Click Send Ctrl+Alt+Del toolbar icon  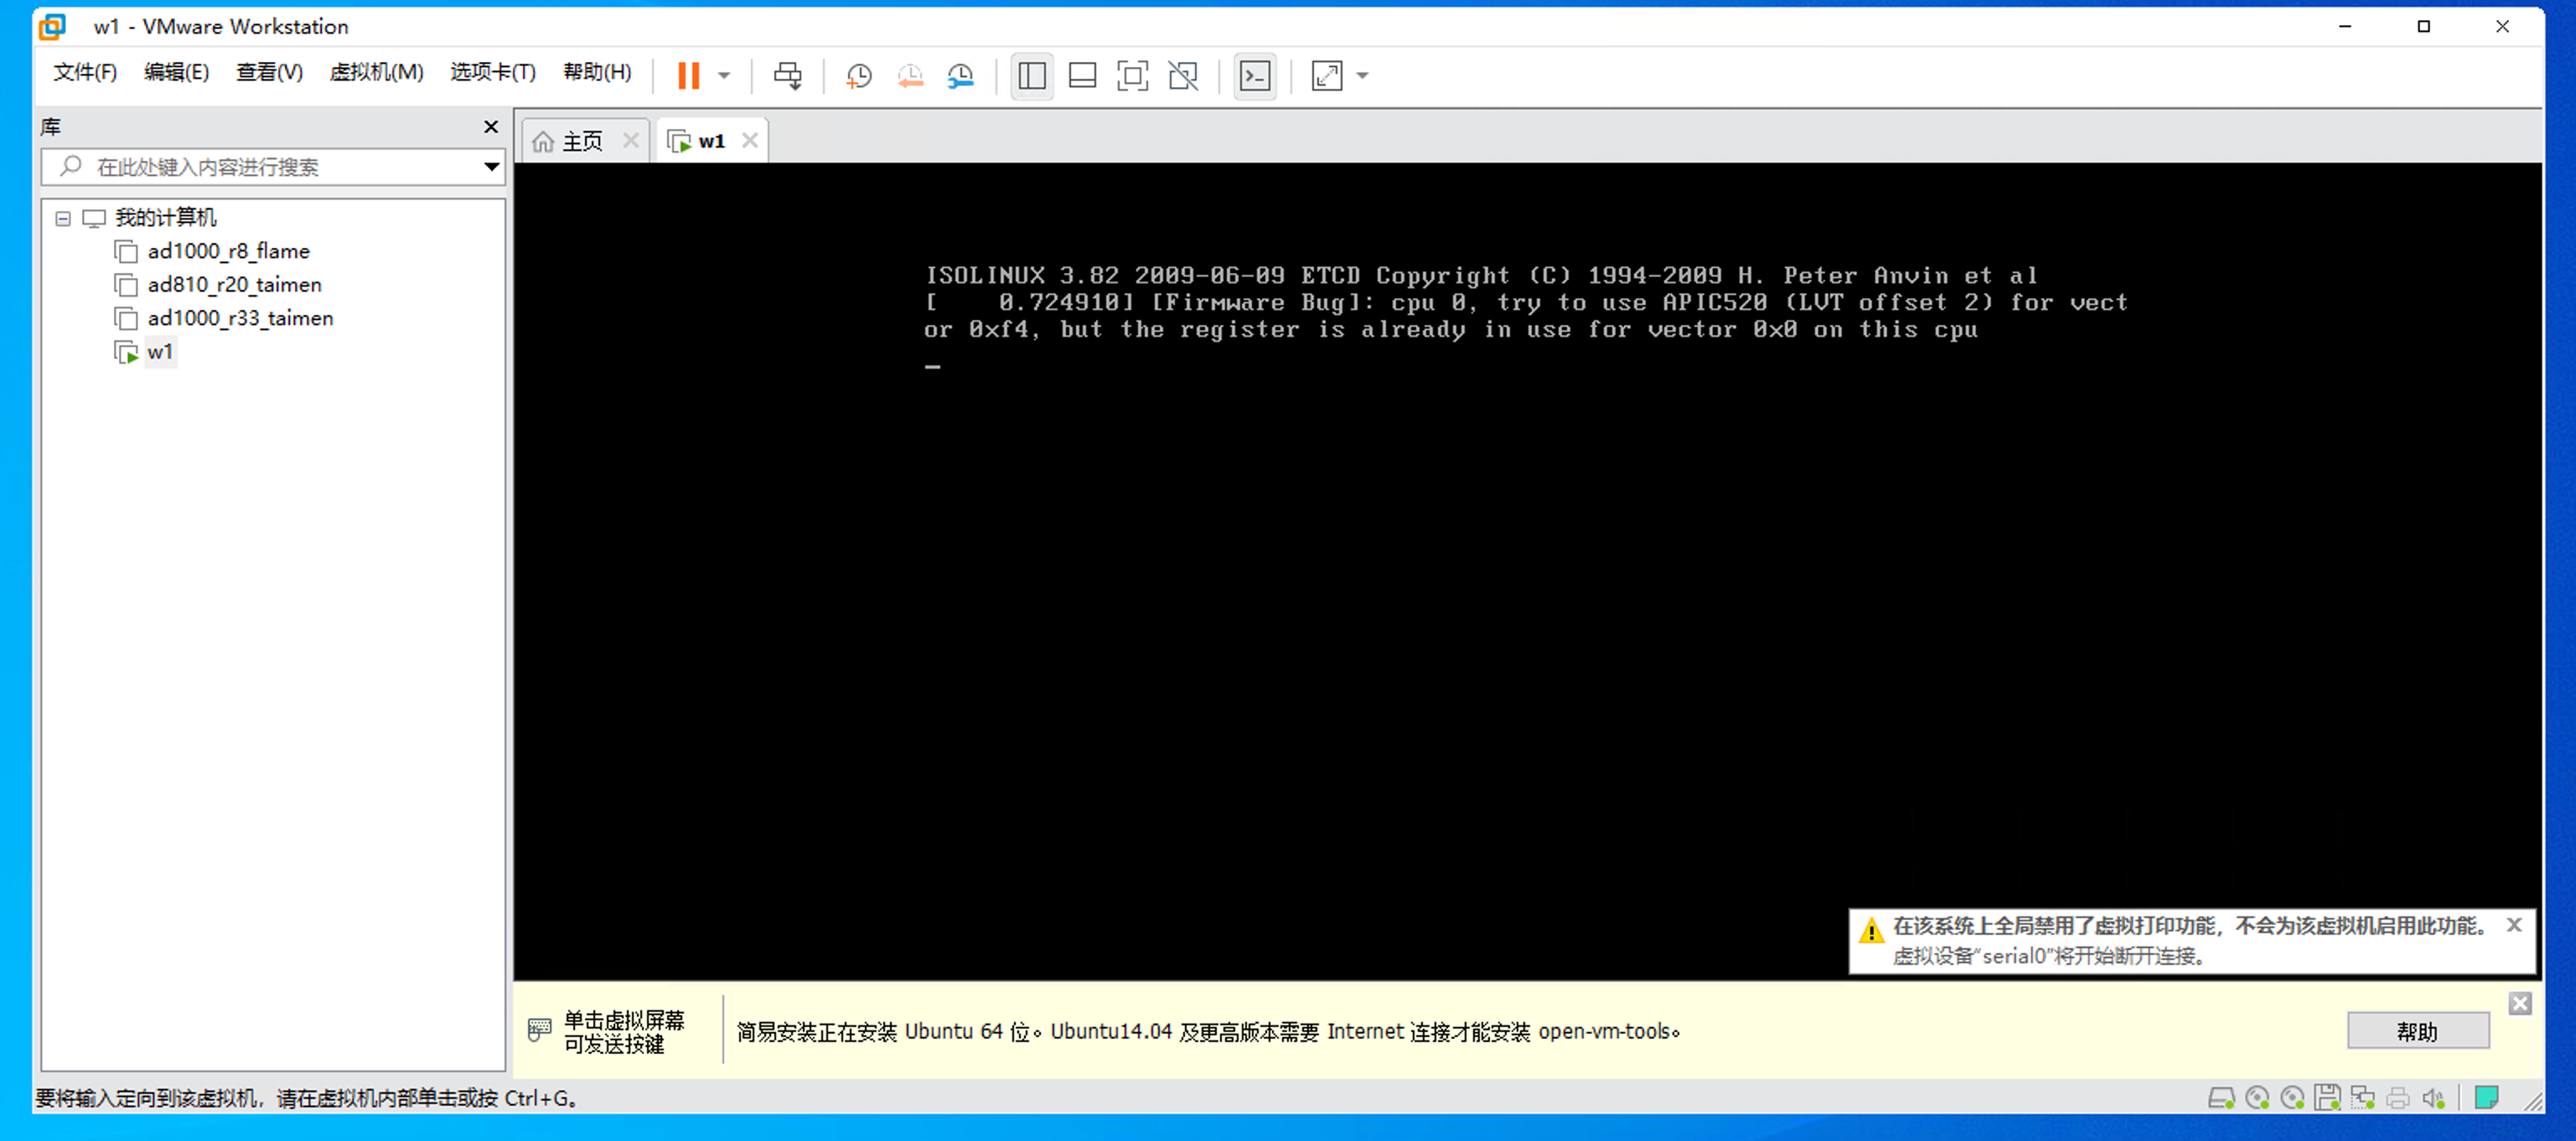(787, 76)
